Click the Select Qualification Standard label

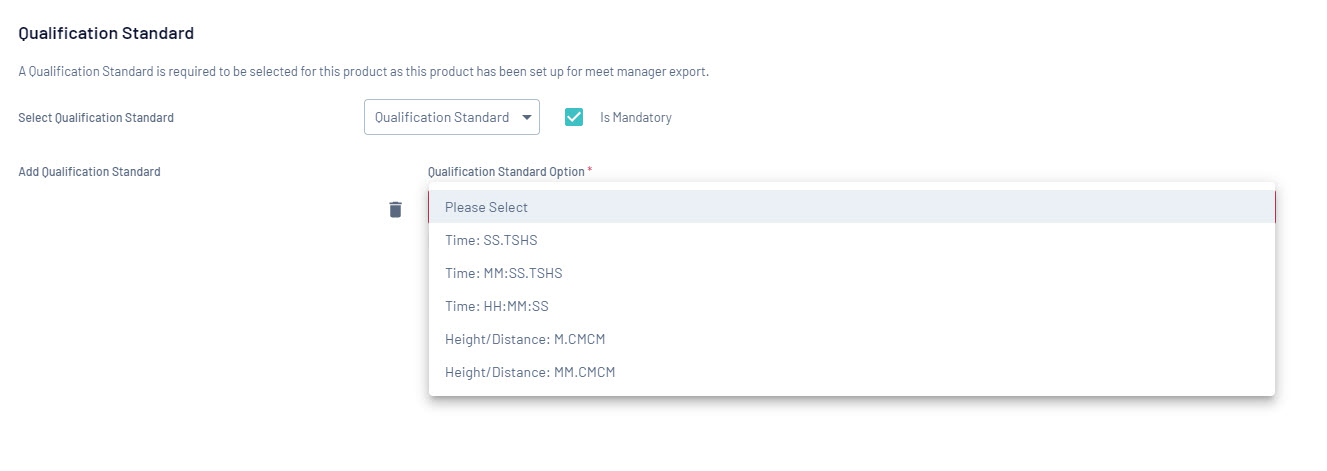pyautogui.click(x=96, y=118)
